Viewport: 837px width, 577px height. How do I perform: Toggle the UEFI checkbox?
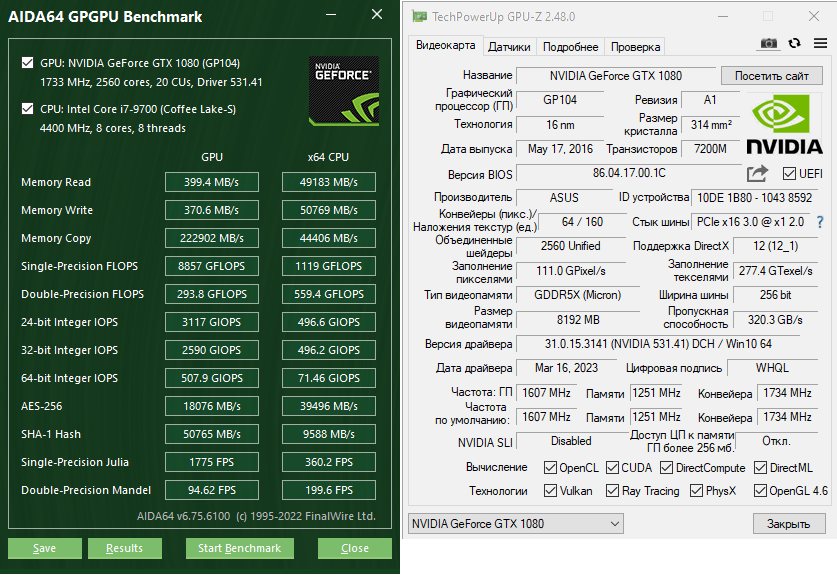pos(789,173)
